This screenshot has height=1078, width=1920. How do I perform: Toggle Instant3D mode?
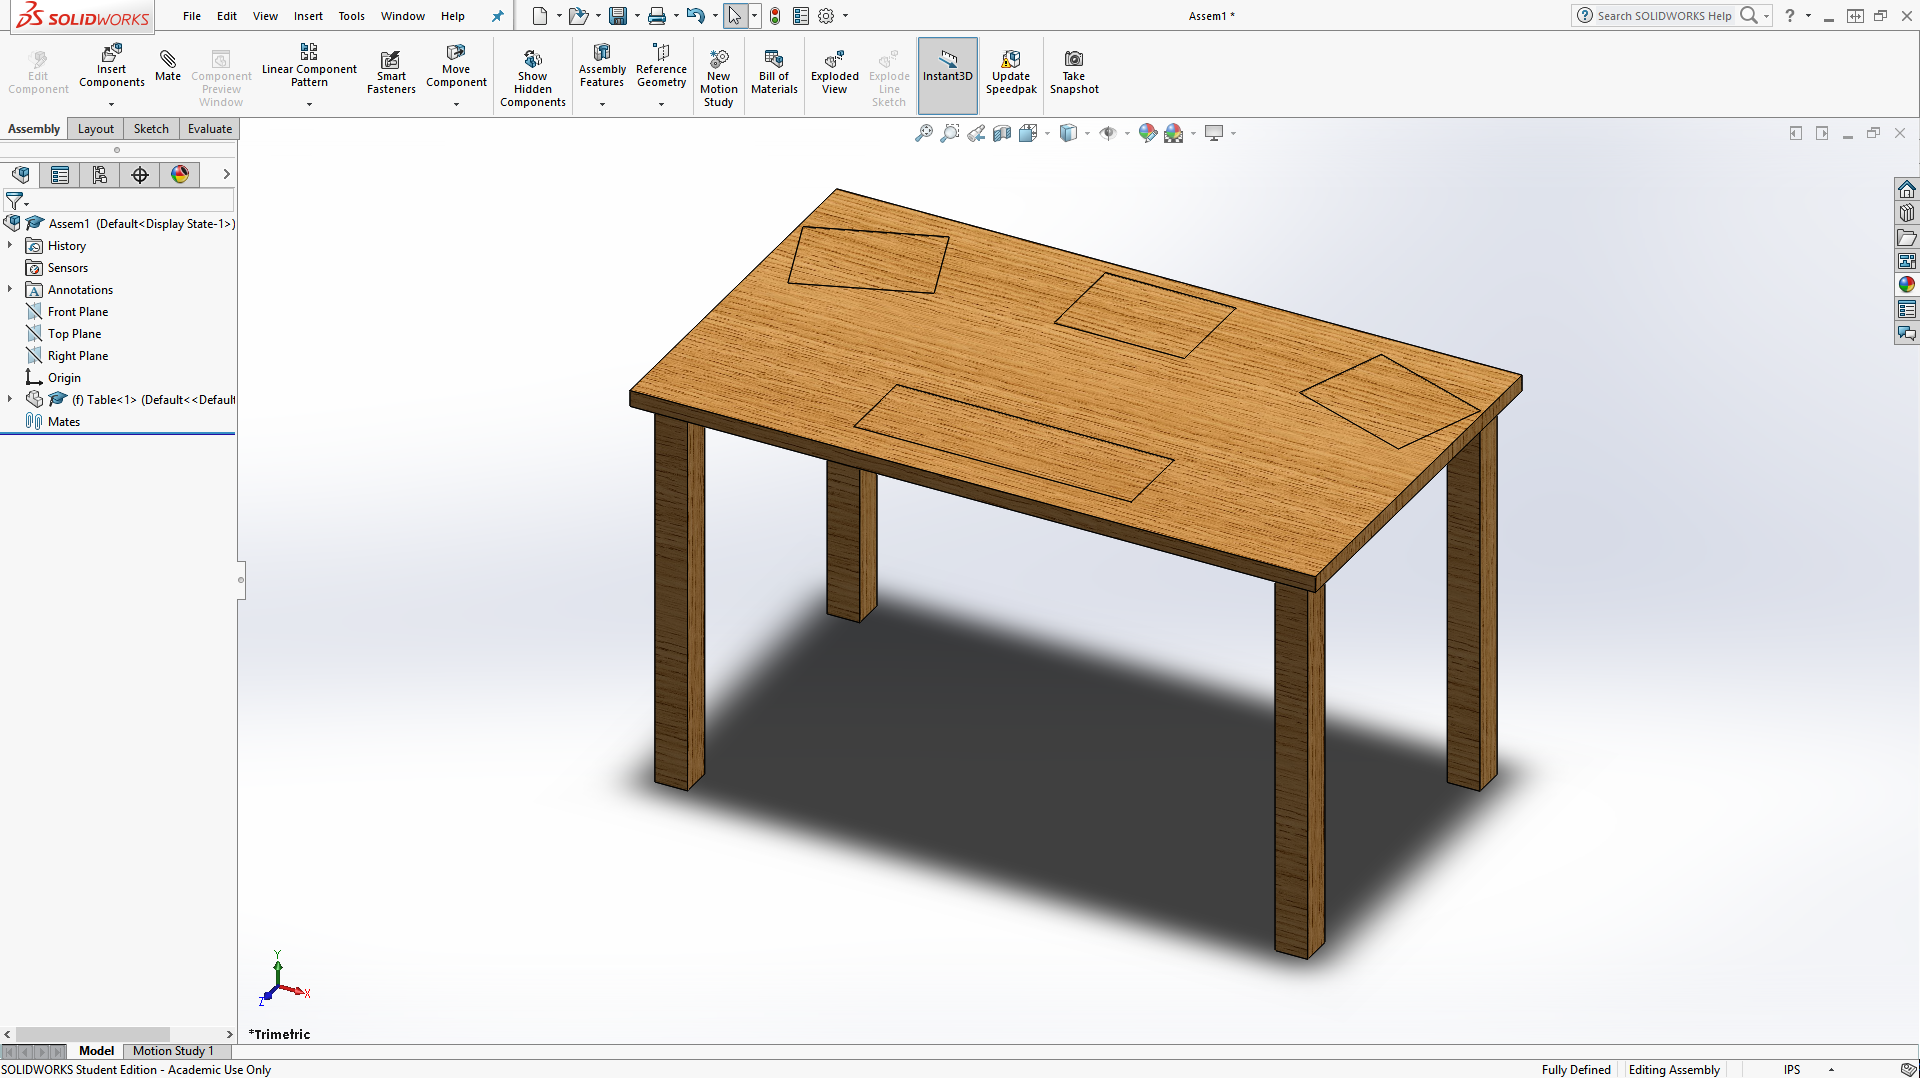[x=948, y=76]
